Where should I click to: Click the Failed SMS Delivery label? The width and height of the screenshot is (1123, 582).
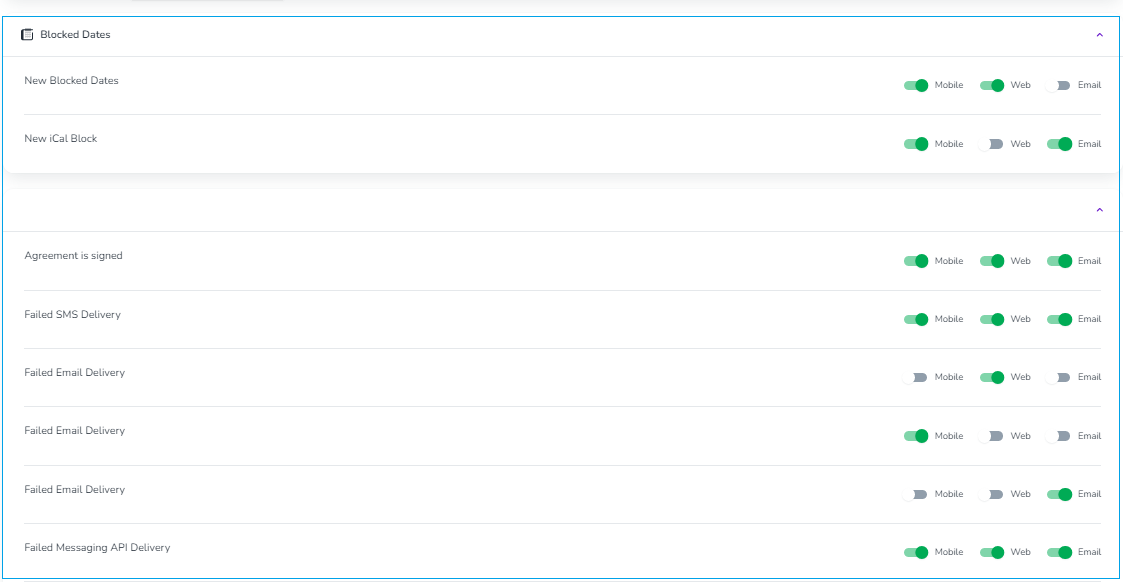pyautogui.click(x=72, y=314)
